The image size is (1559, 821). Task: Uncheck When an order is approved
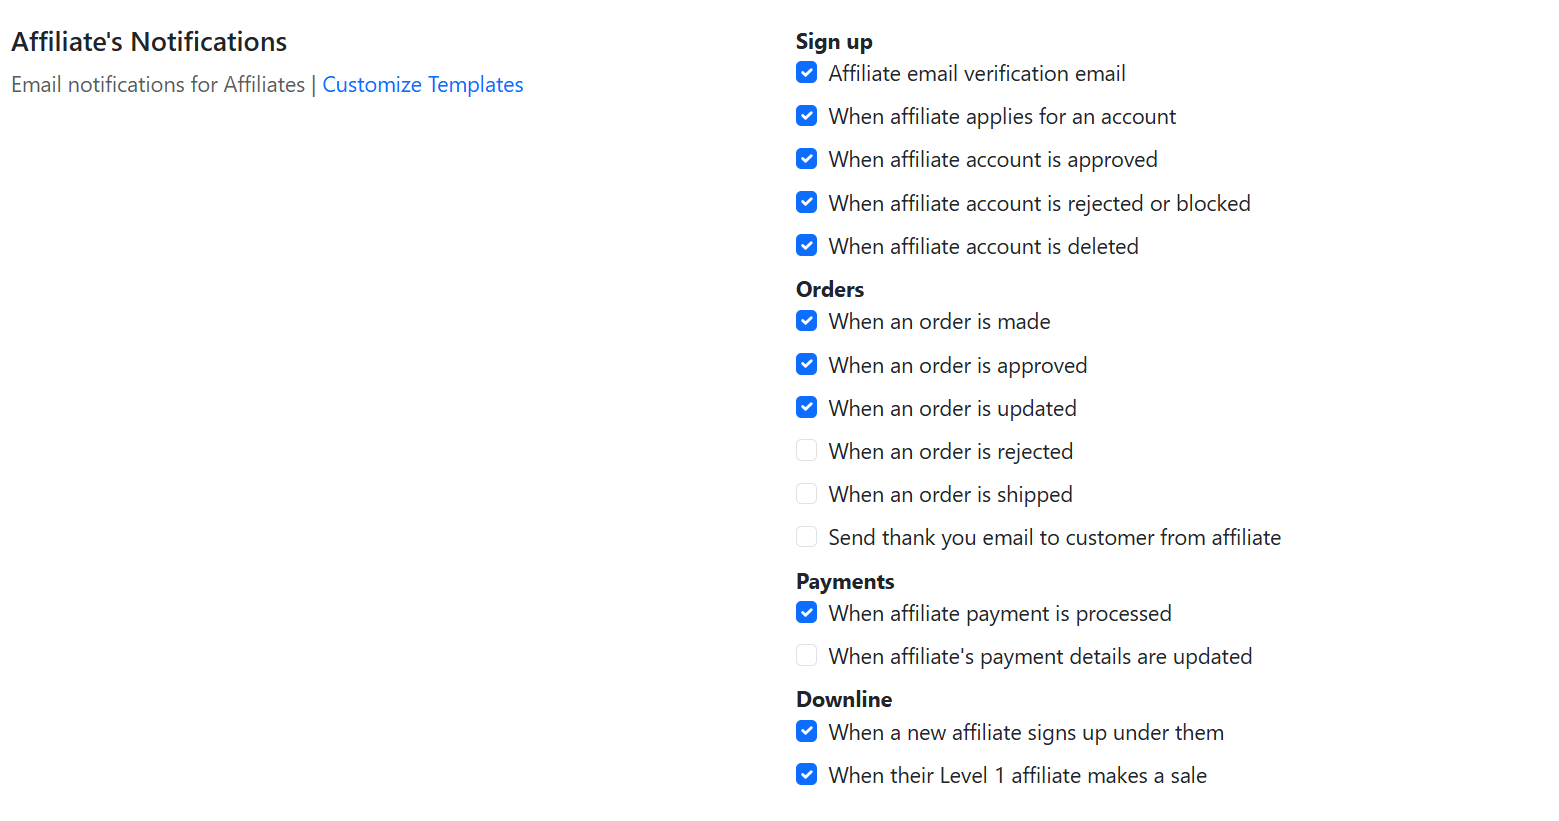tap(807, 365)
